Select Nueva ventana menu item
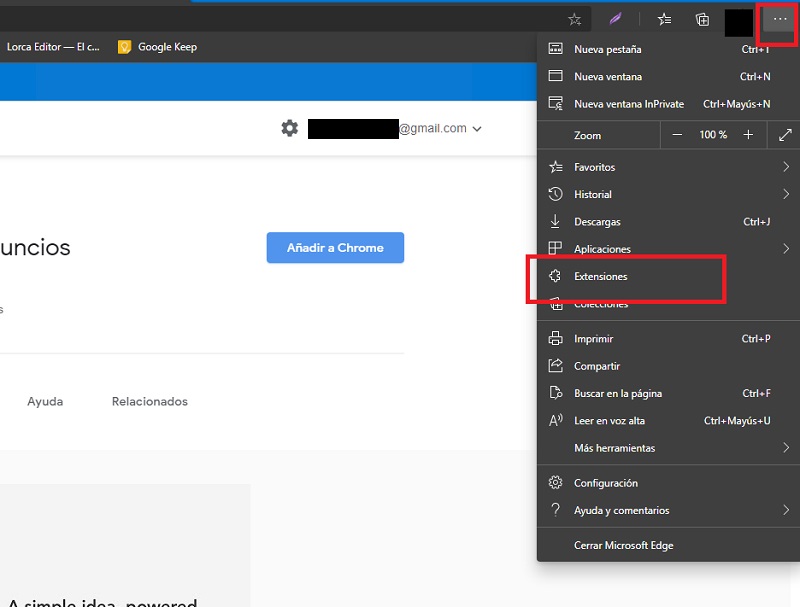Image resolution: width=800 pixels, height=607 pixels. point(668,77)
